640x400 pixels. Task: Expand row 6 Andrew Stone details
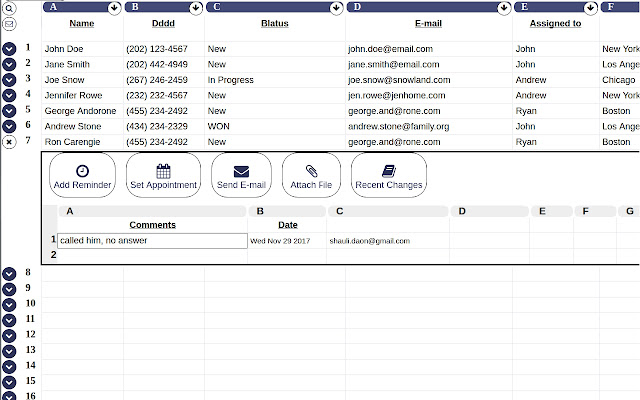9,126
